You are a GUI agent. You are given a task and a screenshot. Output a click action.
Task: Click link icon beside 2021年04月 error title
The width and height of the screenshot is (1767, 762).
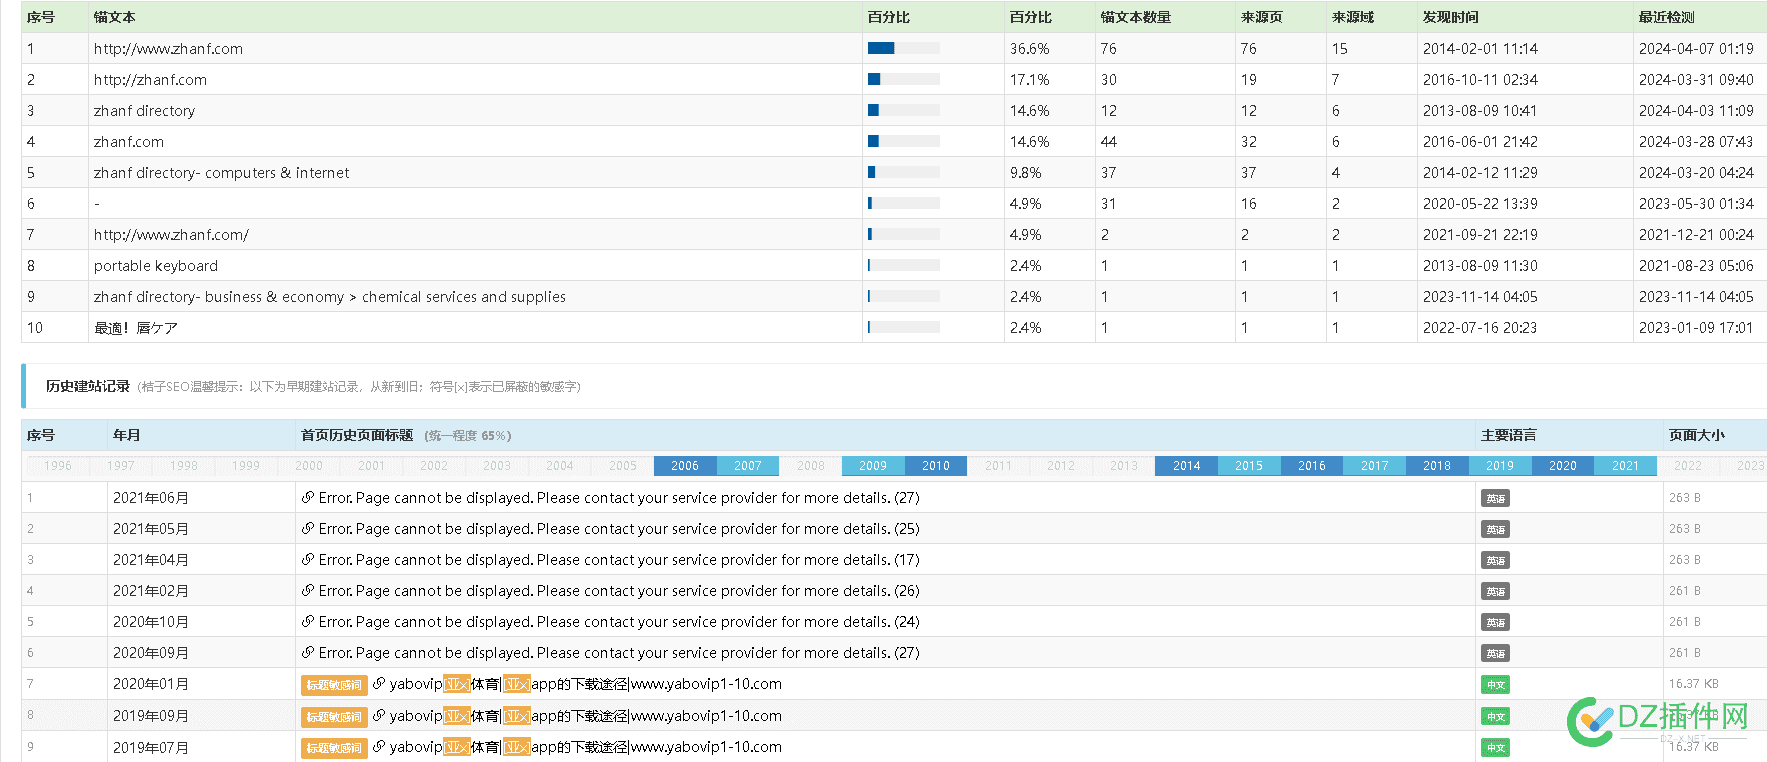click(308, 559)
